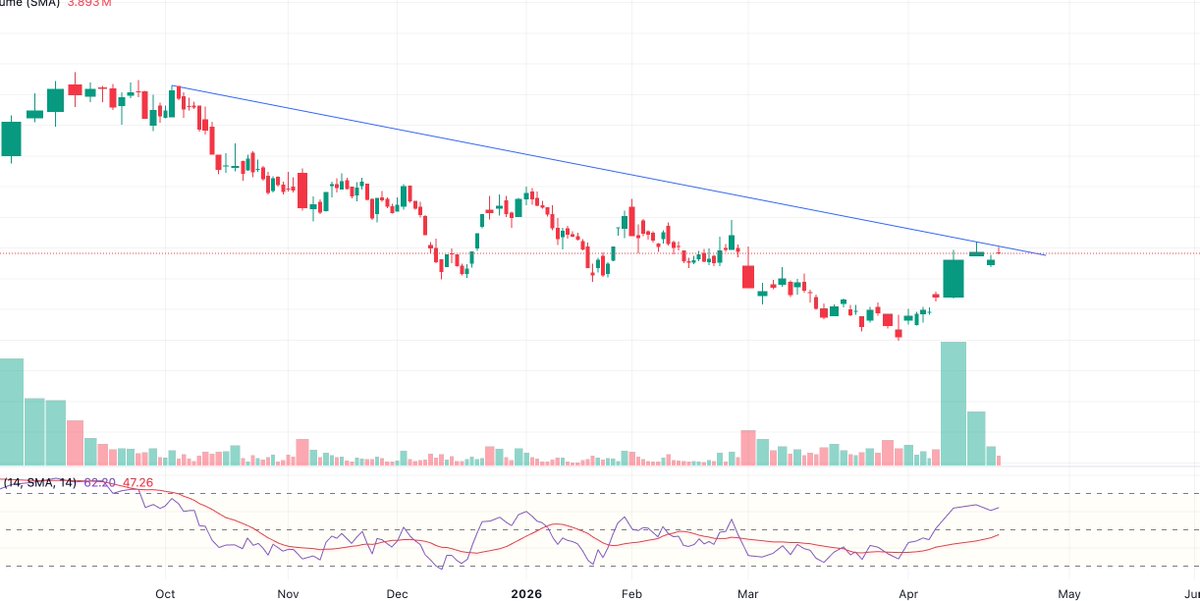This screenshot has height=601, width=1200.
Task: Select the Volume SMA indicator label
Action: pos(30,4)
